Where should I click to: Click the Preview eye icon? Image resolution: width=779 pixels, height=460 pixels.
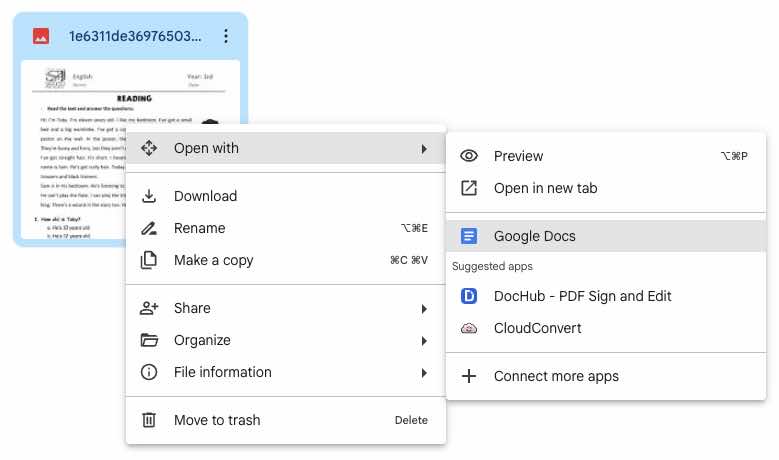[469, 156]
